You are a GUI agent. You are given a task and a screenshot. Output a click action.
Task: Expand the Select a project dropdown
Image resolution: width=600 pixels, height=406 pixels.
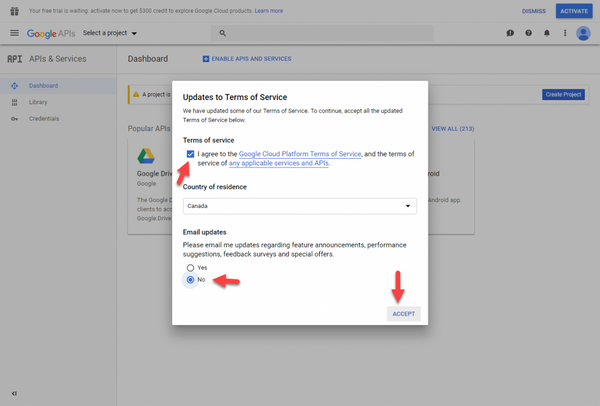(x=111, y=33)
